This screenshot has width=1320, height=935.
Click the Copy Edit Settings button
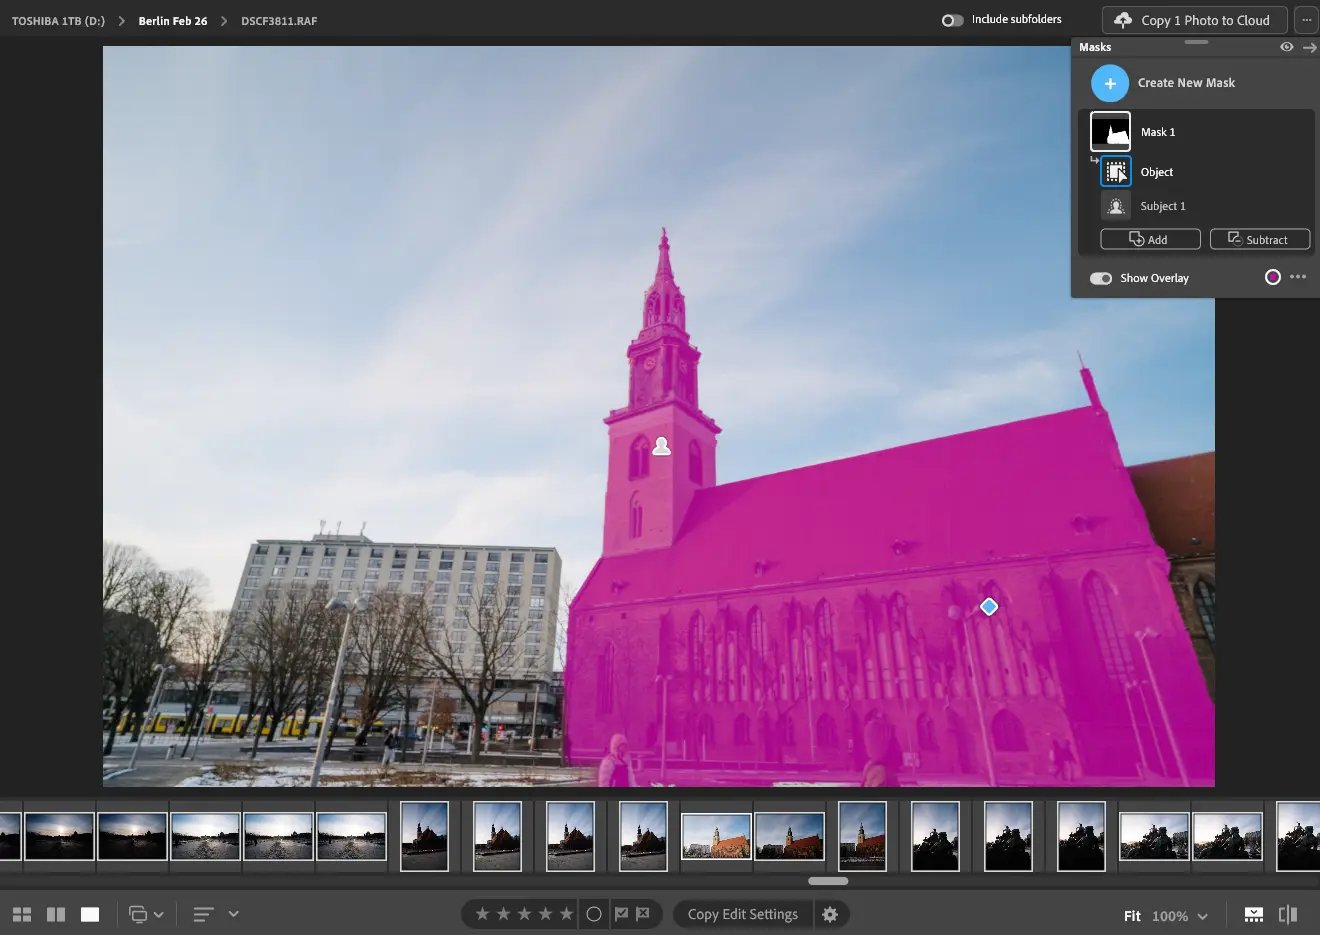(x=743, y=914)
